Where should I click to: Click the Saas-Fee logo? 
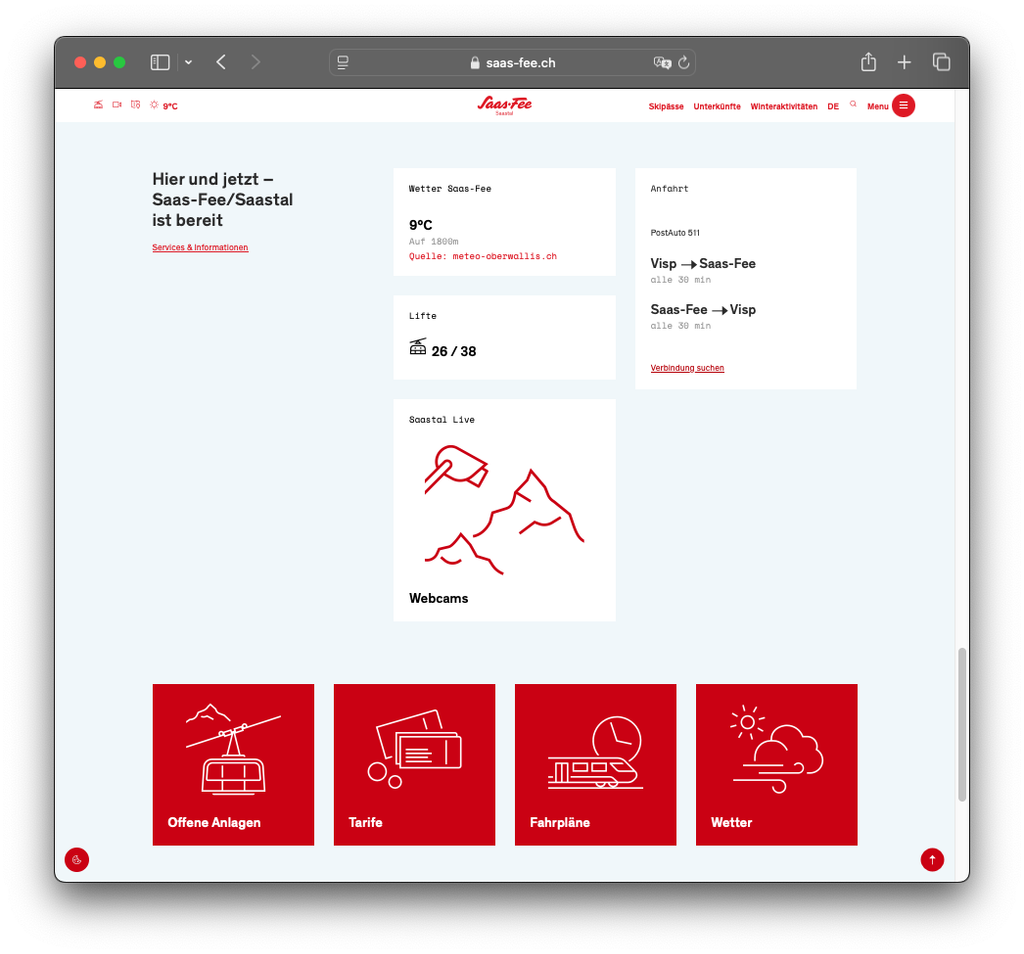(x=504, y=105)
